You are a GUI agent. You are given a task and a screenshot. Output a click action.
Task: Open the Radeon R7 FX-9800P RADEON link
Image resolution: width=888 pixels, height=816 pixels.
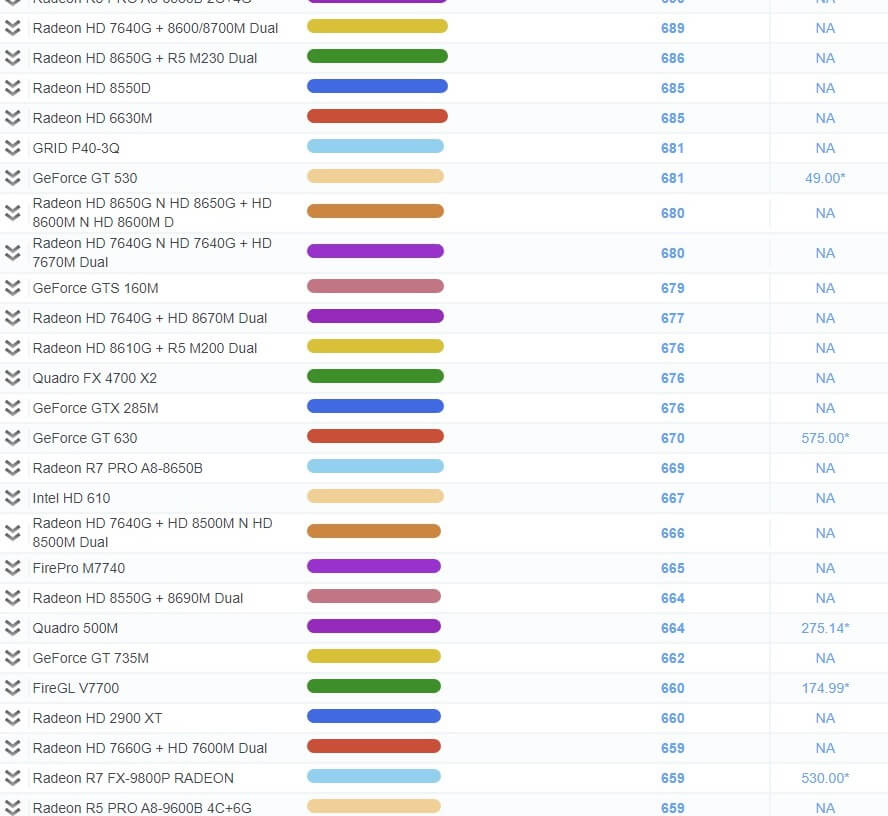pos(133,779)
